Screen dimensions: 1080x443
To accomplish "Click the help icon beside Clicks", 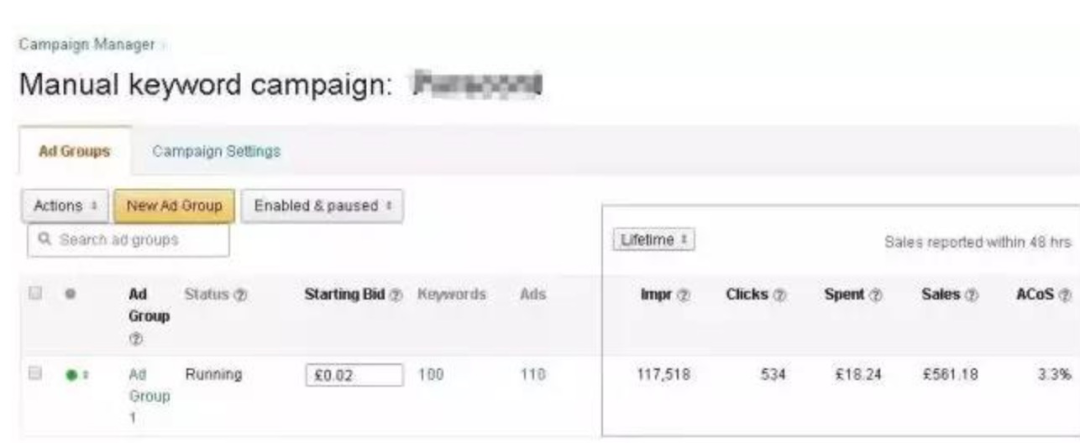I will tap(777, 294).
